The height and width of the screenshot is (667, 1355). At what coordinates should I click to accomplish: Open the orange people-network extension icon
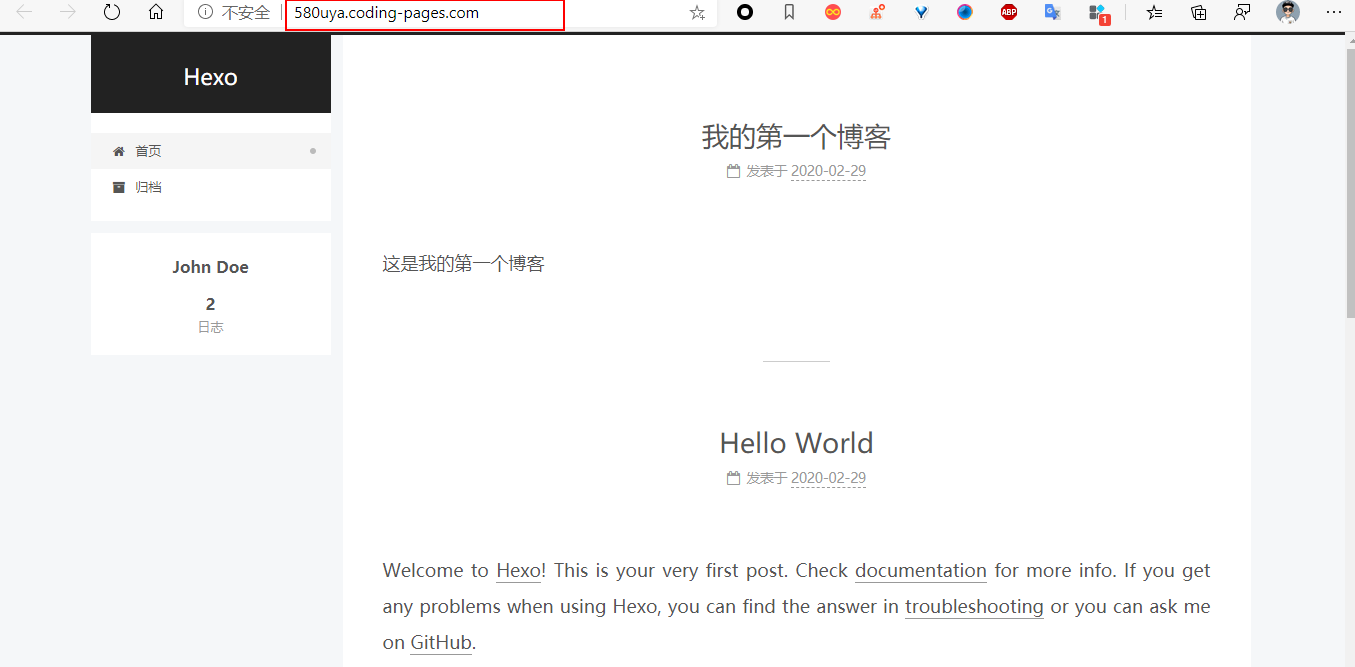point(877,12)
